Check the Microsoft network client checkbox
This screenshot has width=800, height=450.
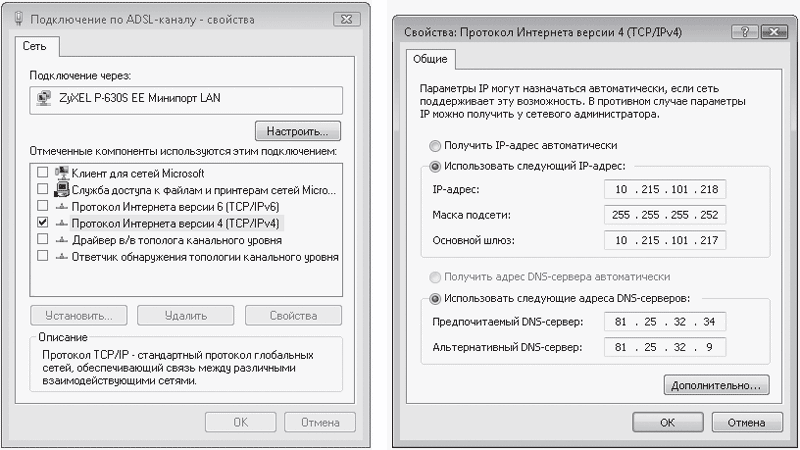pyautogui.click(x=42, y=172)
